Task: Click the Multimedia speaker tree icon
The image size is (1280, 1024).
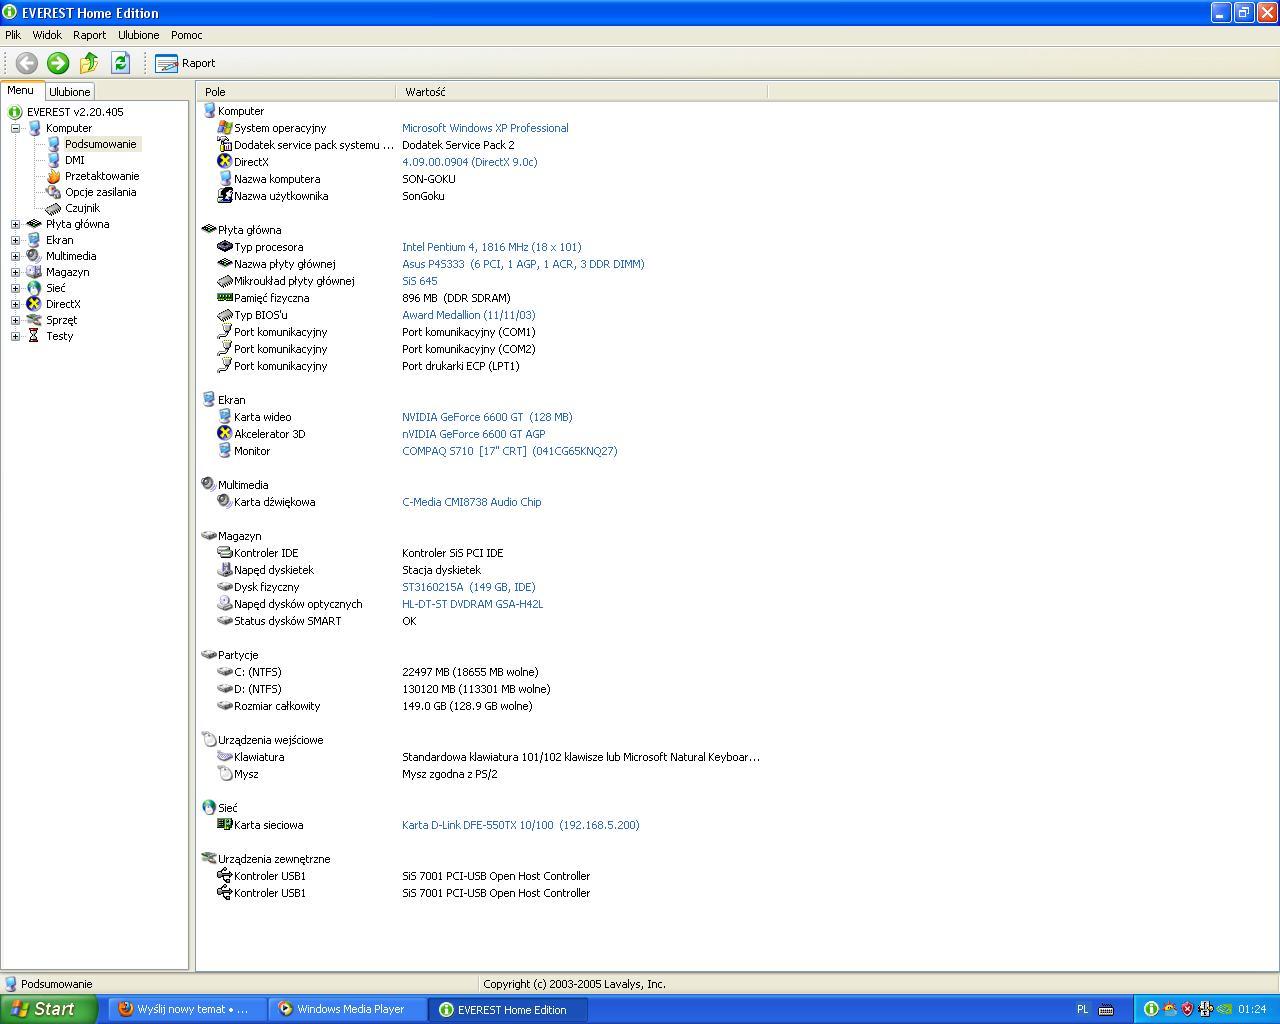Action: [x=34, y=256]
